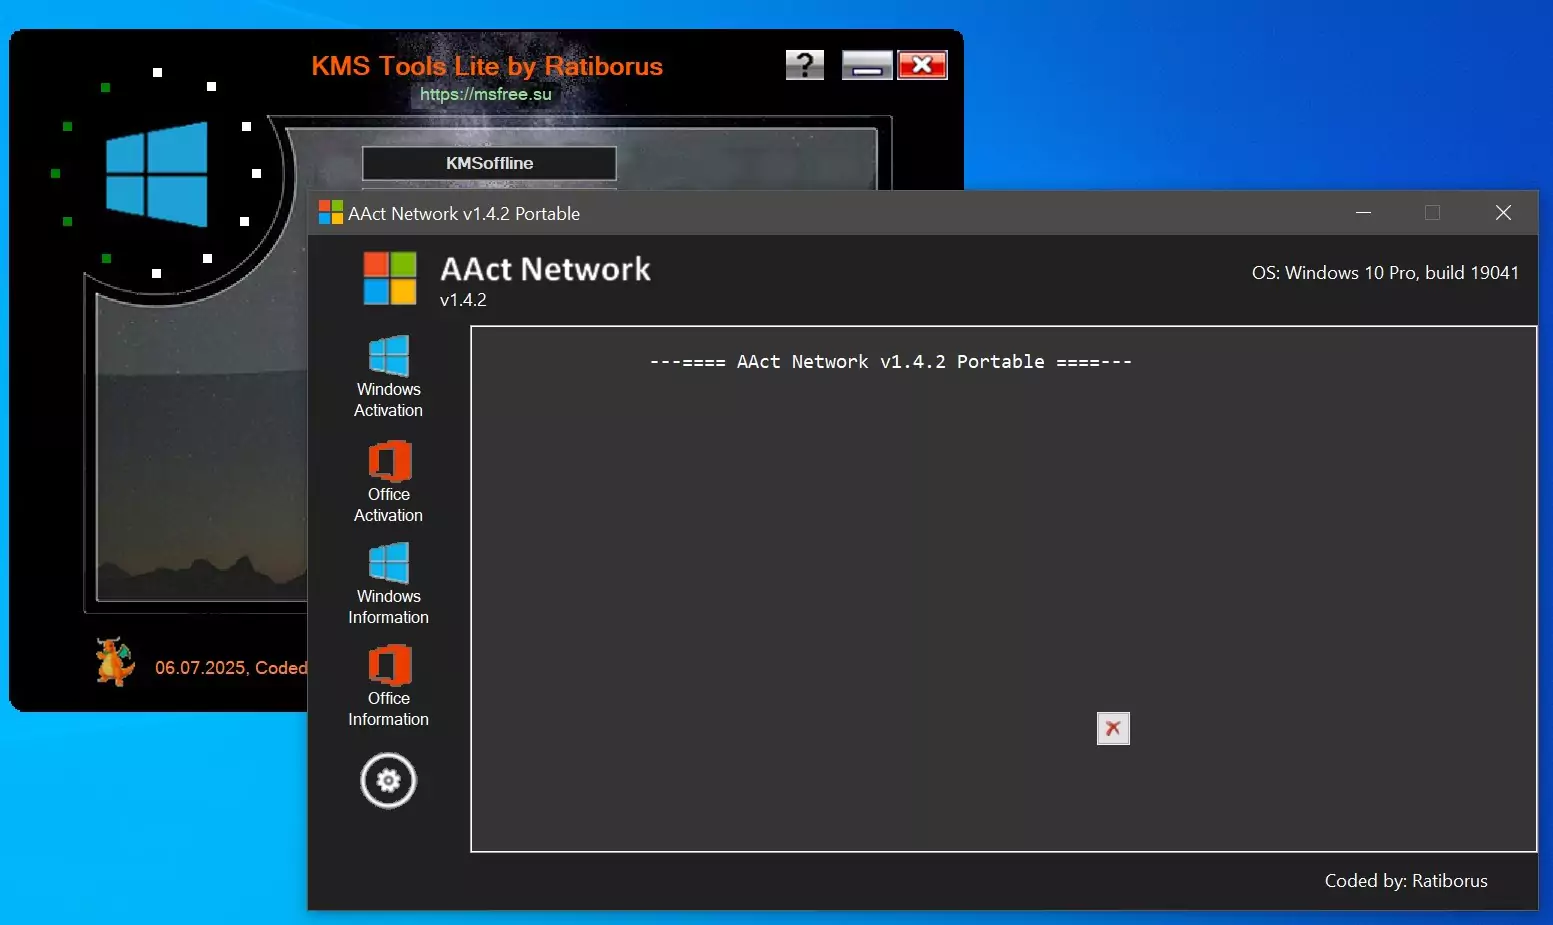Click the '06.07.2025, Coded' text in KMS Tools
The height and width of the screenshot is (925, 1553).
pos(231,668)
